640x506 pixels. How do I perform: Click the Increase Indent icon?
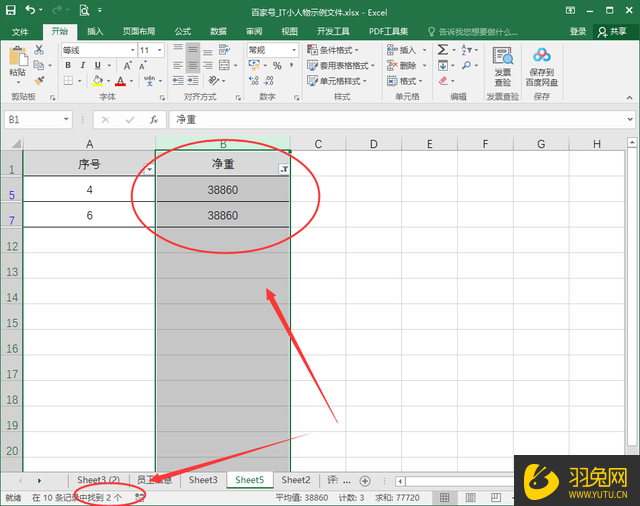(193, 80)
